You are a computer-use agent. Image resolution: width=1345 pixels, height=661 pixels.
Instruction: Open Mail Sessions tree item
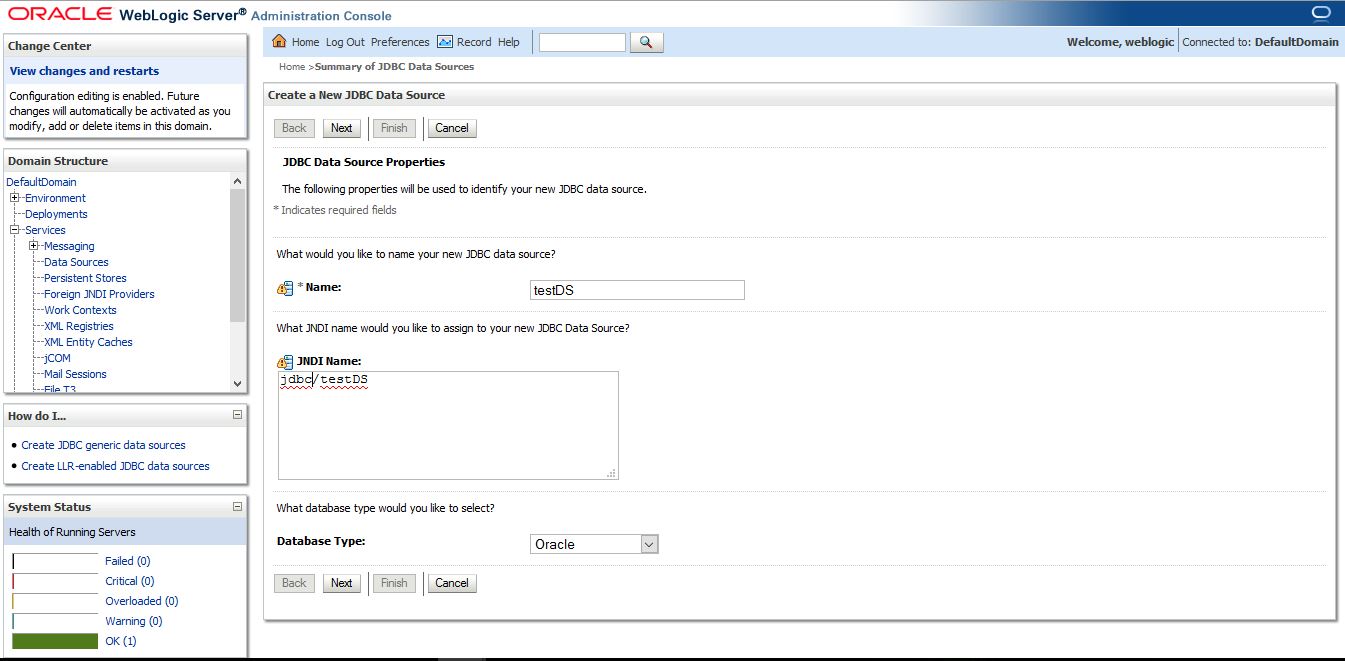click(75, 374)
